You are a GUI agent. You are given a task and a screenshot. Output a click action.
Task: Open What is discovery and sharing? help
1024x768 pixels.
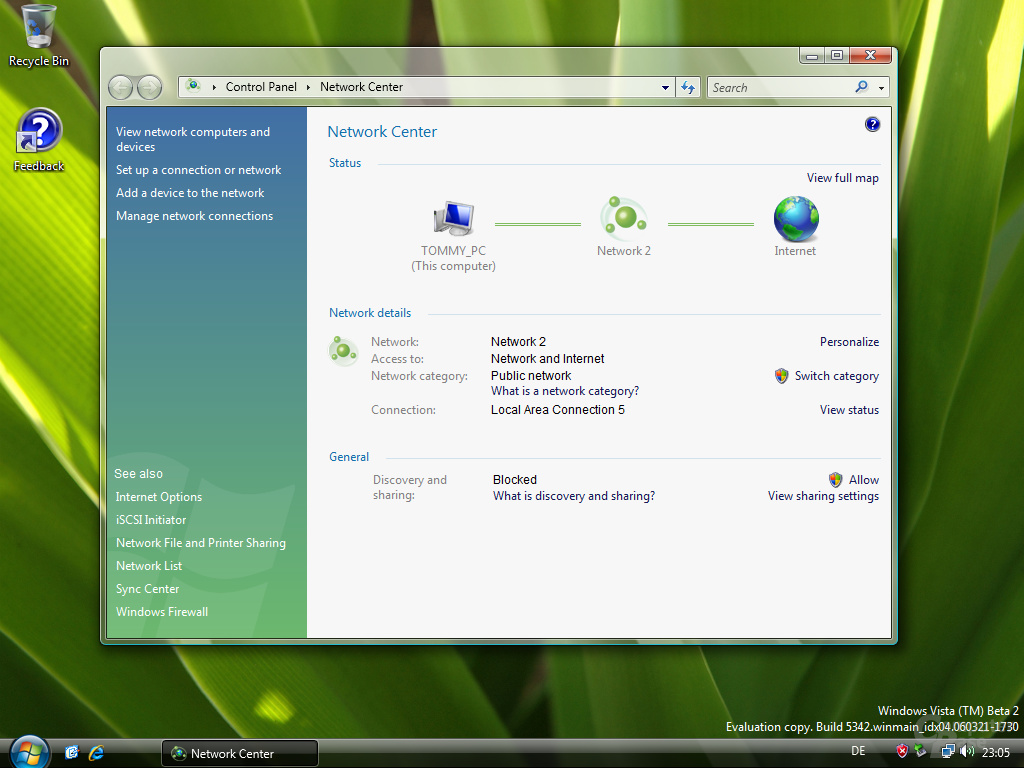pos(574,496)
